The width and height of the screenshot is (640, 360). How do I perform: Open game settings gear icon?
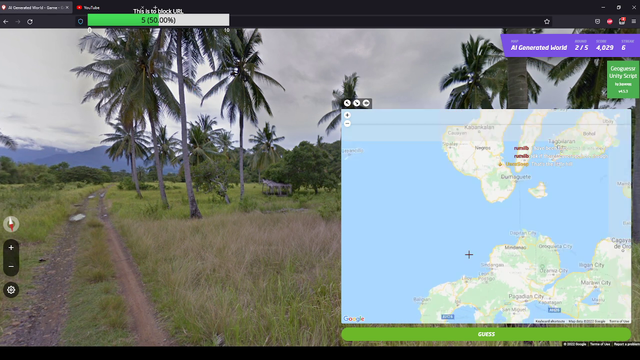point(11,290)
